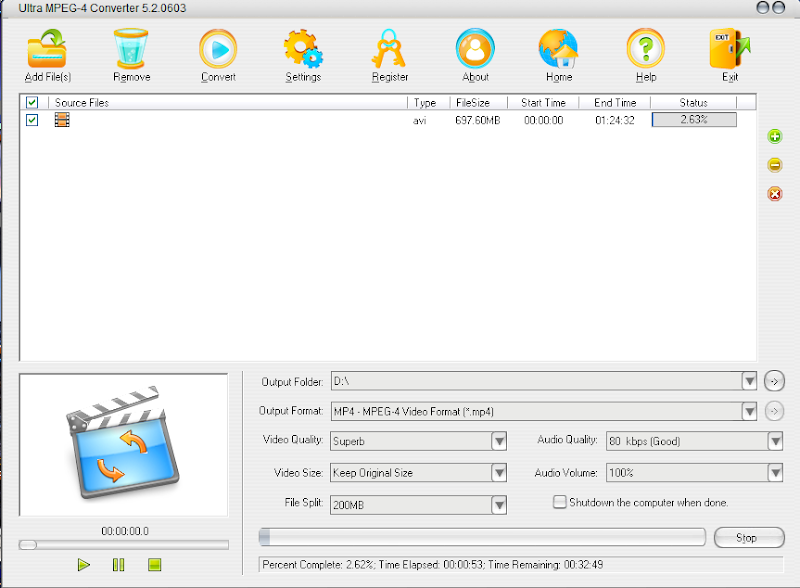Viewport: 800px width, 588px height.
Task: Click the Add File(s) toolbar icon
Action: click(x=47, y=49)
